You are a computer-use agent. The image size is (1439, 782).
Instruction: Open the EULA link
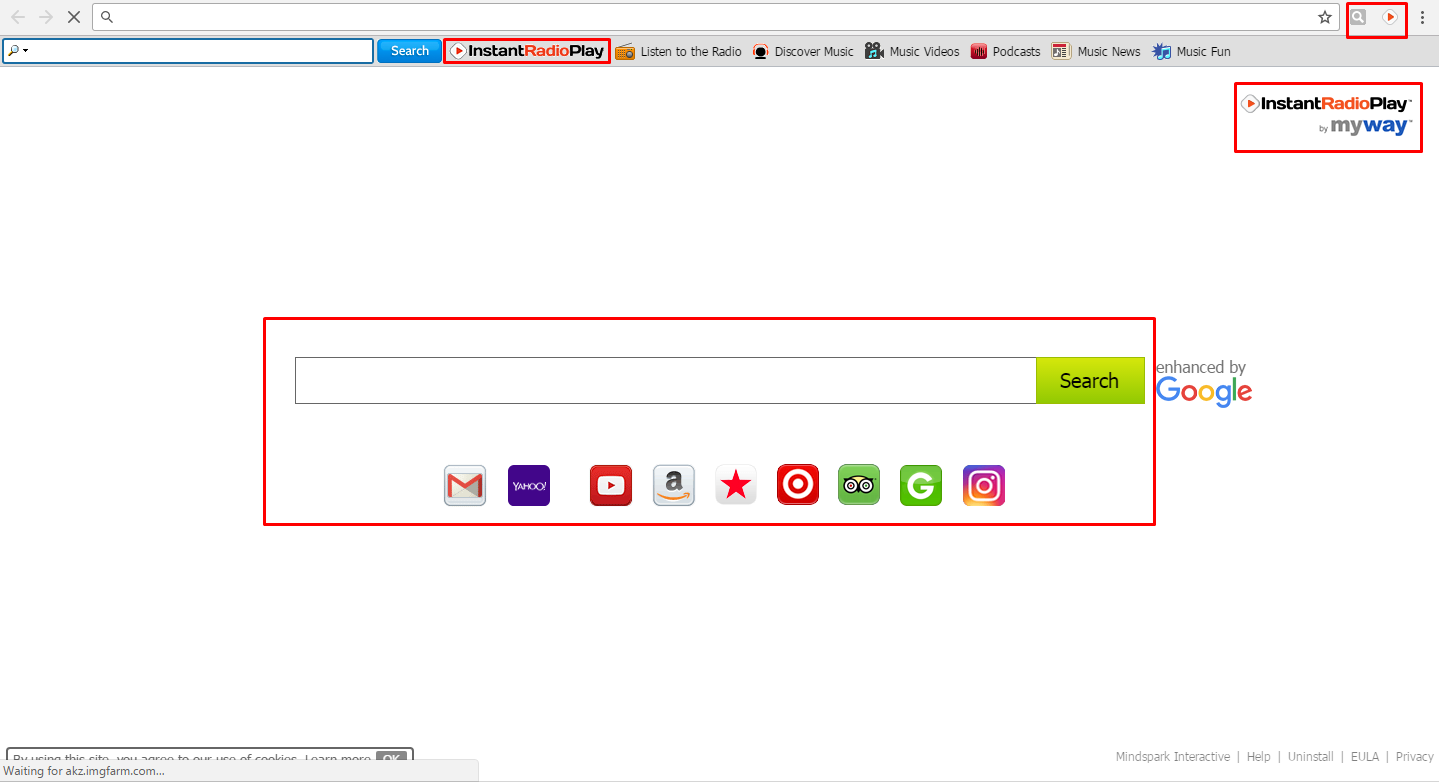tap(1365, 757)
